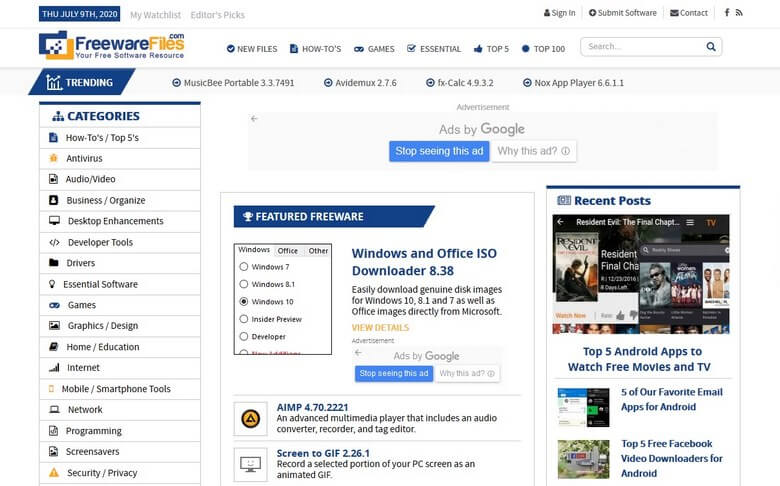Viewport: 780px width, 486px height.
Task: Open the HOW-TO'S menu item
Action: click(315, 48)
